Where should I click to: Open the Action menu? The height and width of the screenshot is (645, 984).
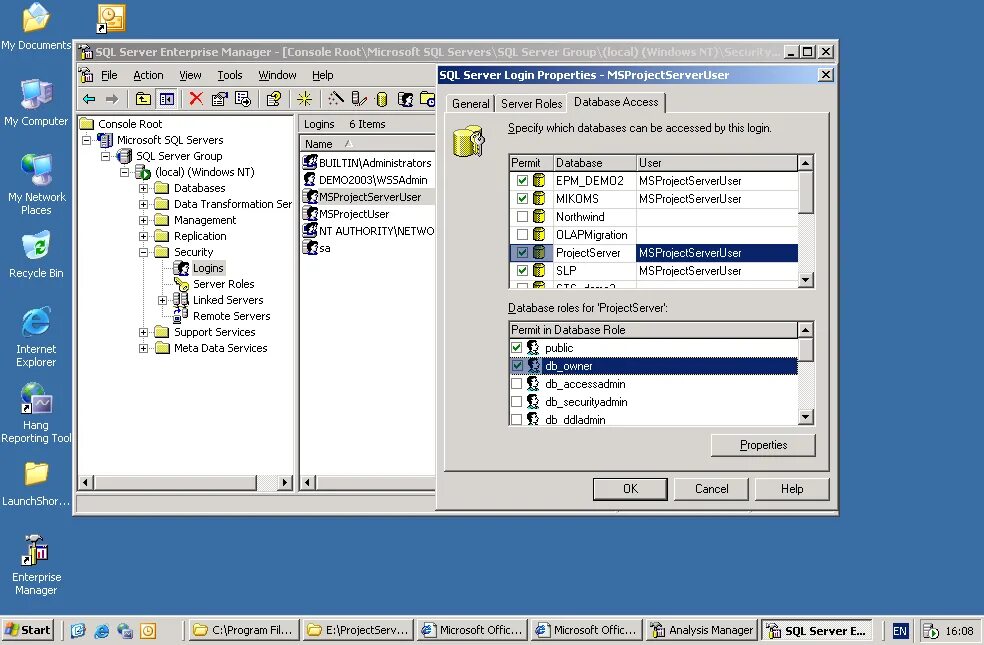pos(148,75)
